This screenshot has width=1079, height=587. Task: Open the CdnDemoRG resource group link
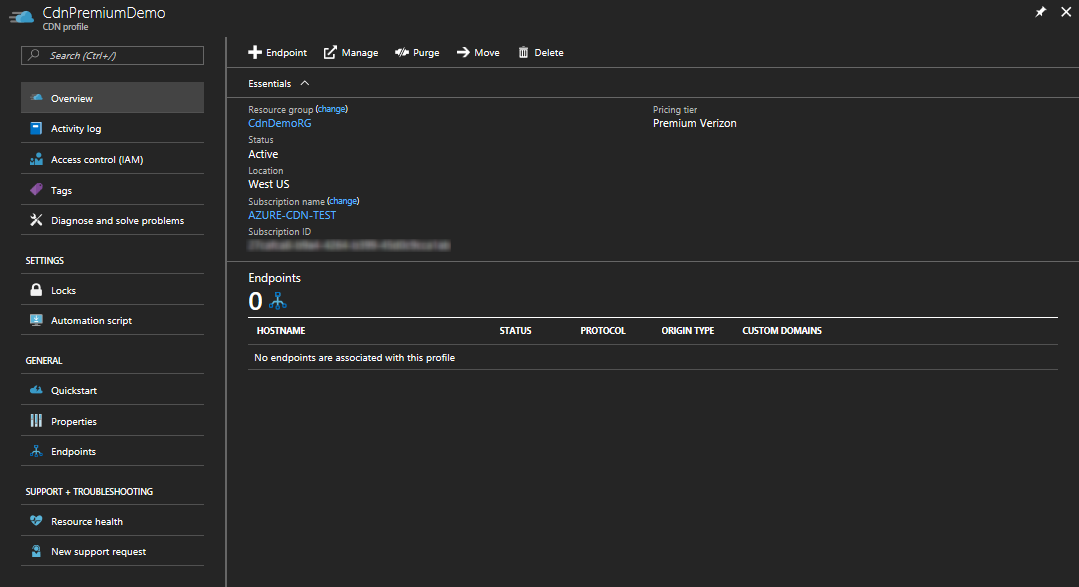click(x=280, y=123)
